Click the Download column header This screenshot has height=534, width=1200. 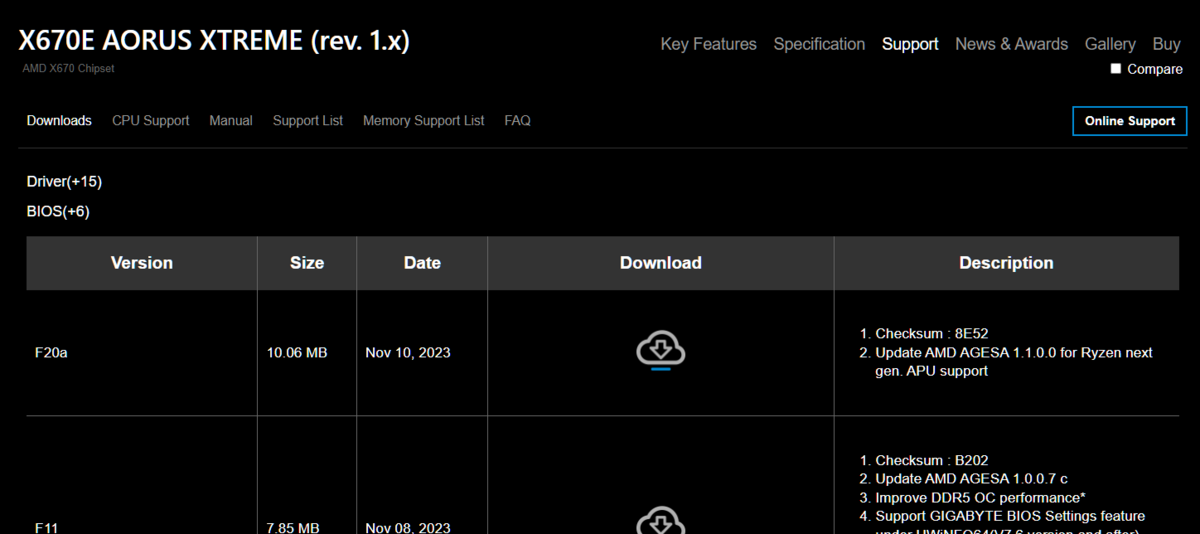(x=660, y=263)
